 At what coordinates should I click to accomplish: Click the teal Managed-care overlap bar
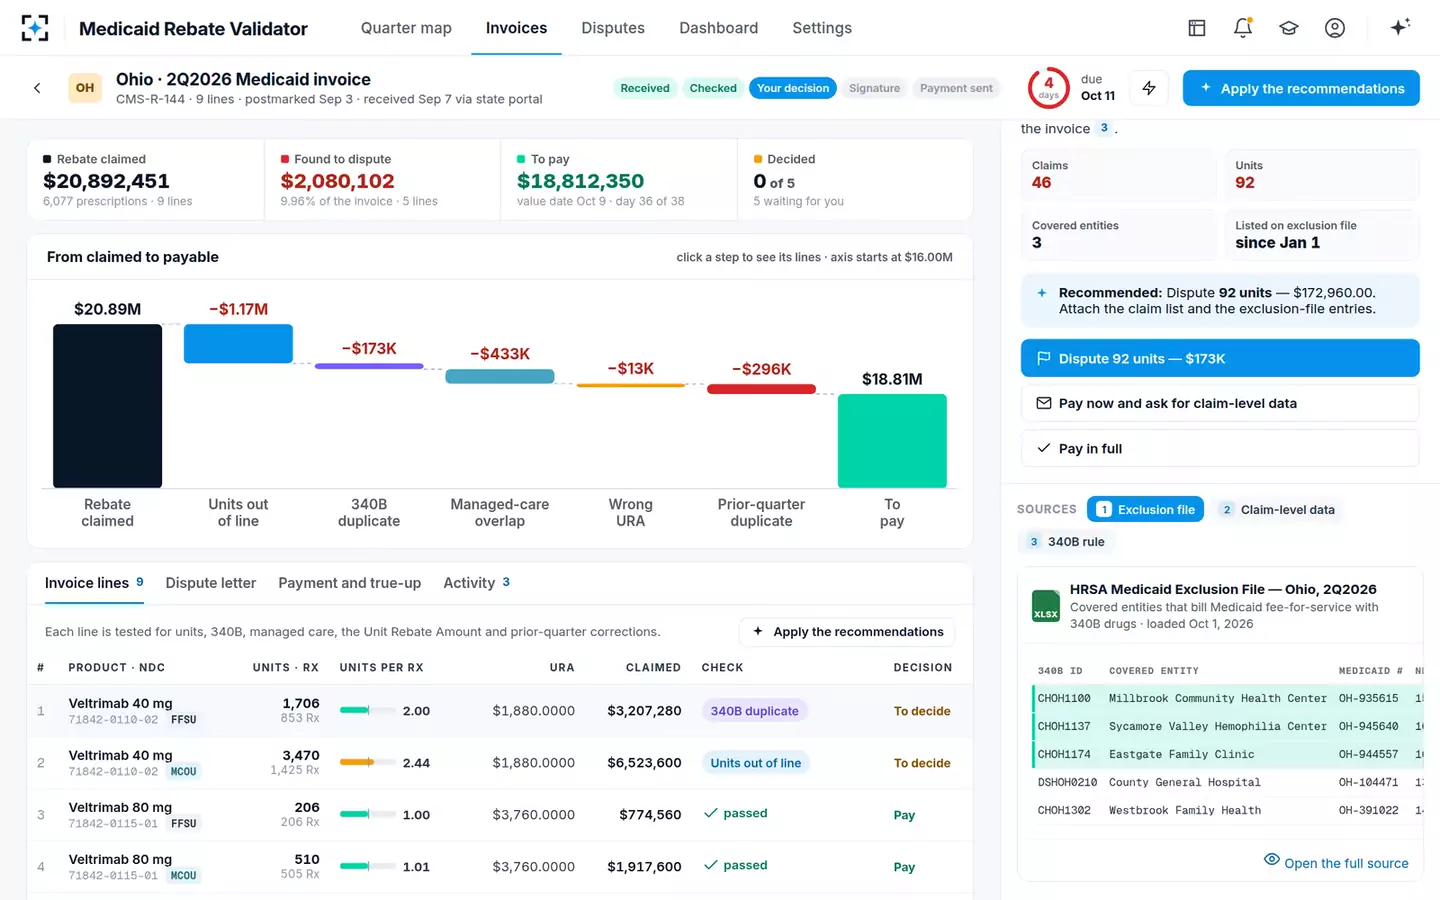click(500, 376)
